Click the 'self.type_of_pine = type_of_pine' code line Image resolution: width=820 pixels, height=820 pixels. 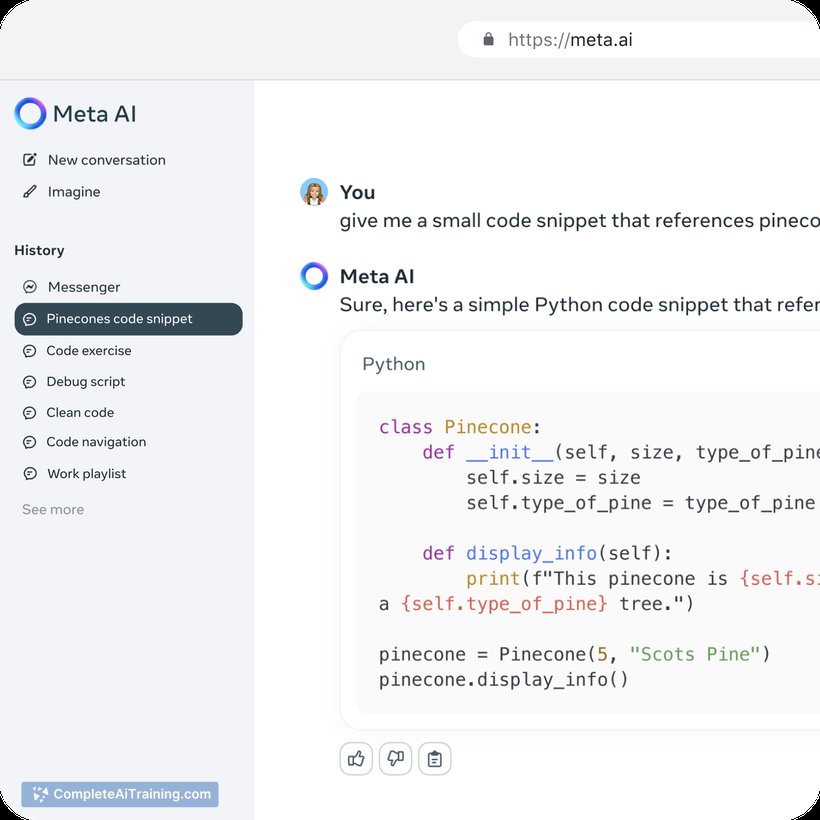(641, 503)
